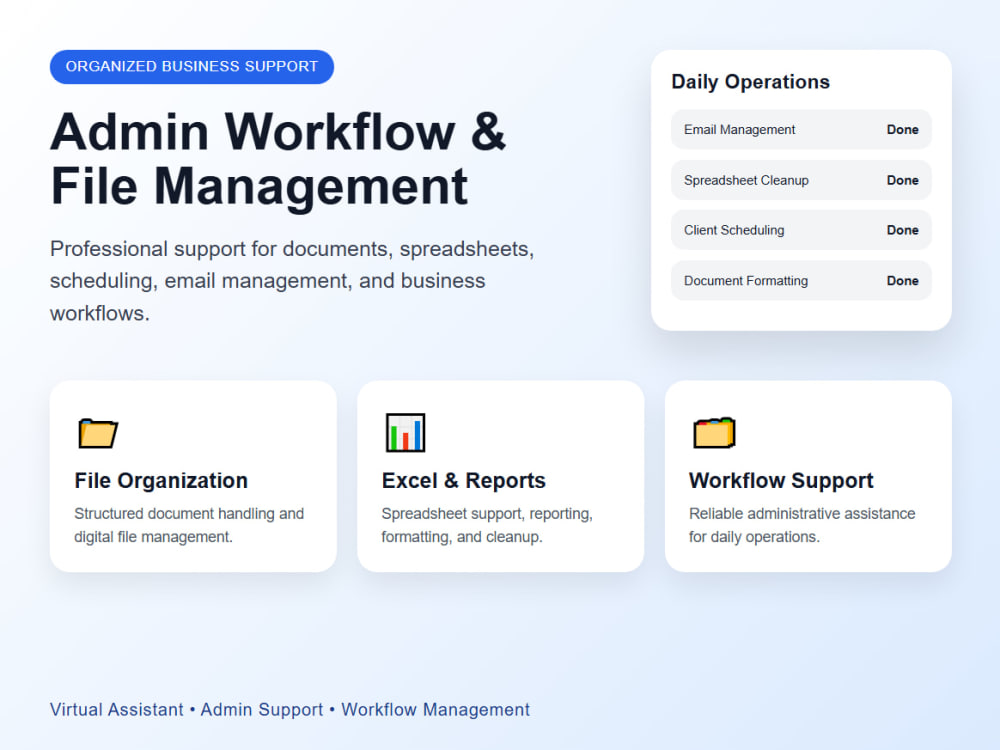Click the open folder icon above File Organization
1000x750 pixels.
98,433
